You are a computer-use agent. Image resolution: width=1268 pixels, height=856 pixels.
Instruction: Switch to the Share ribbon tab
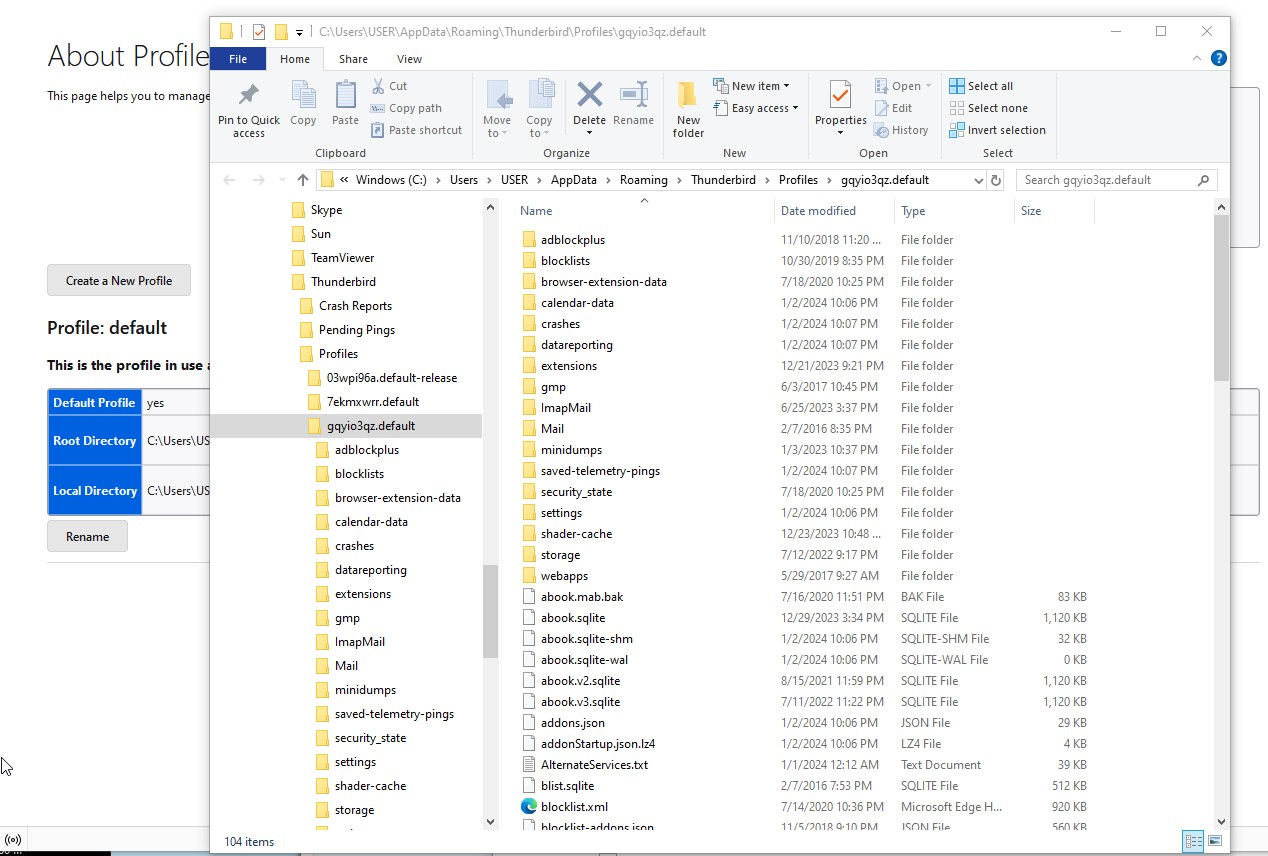point(353,59)
